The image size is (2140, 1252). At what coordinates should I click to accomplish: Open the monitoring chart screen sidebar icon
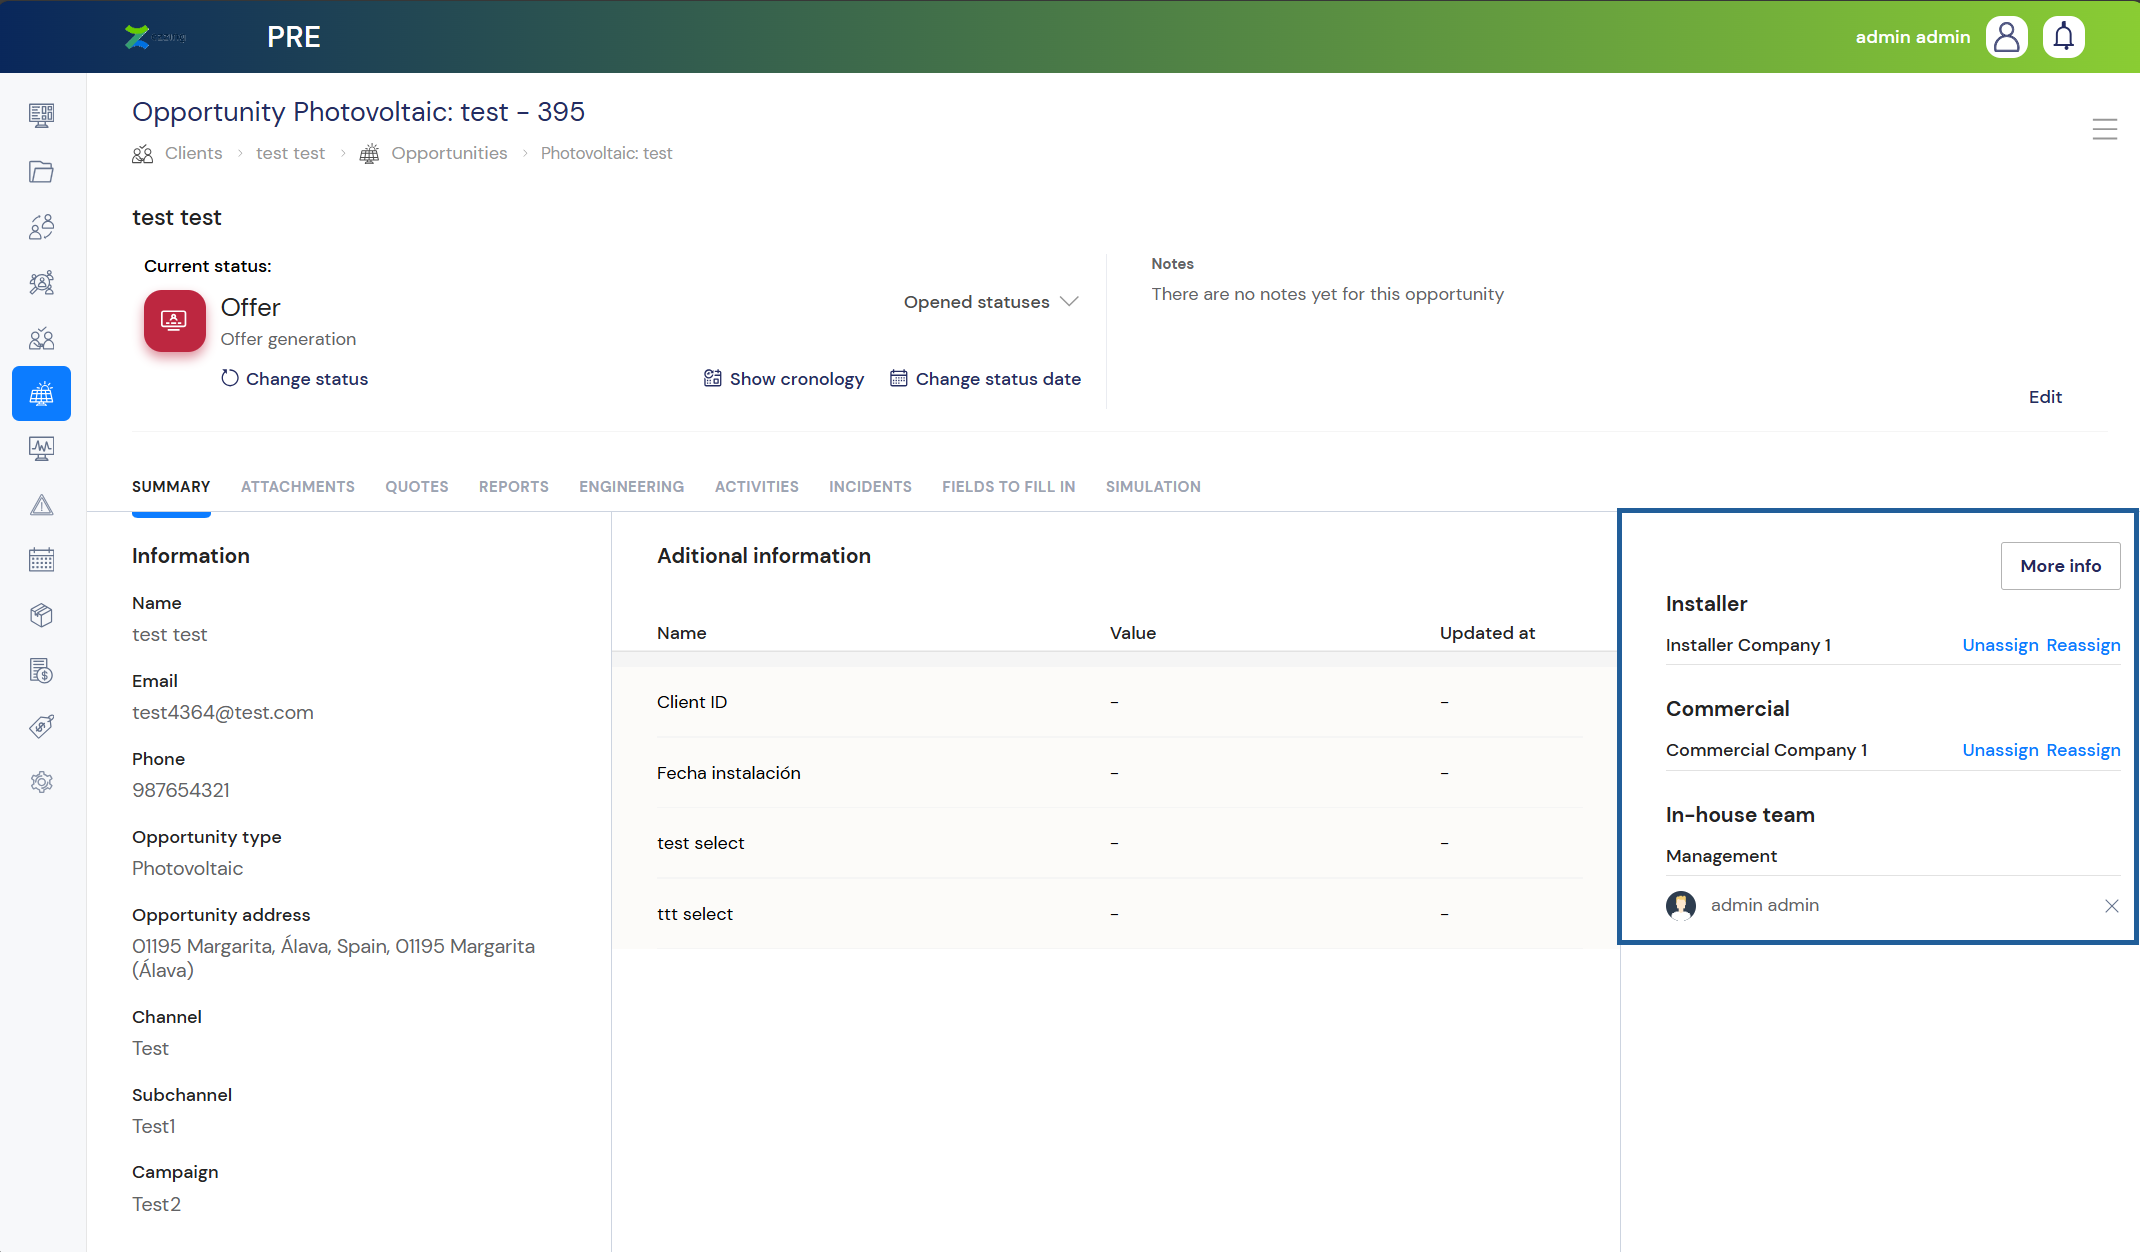41,449
